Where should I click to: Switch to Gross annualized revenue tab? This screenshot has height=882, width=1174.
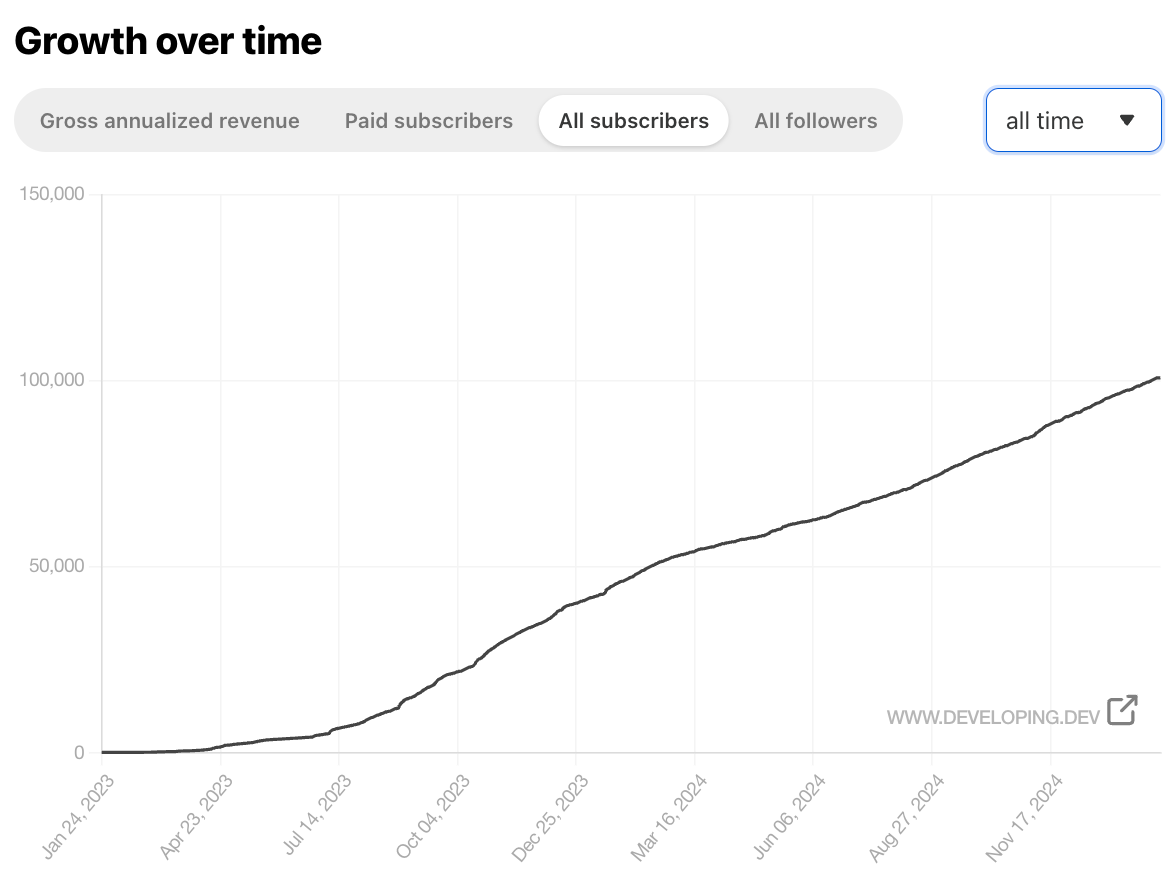170,121
